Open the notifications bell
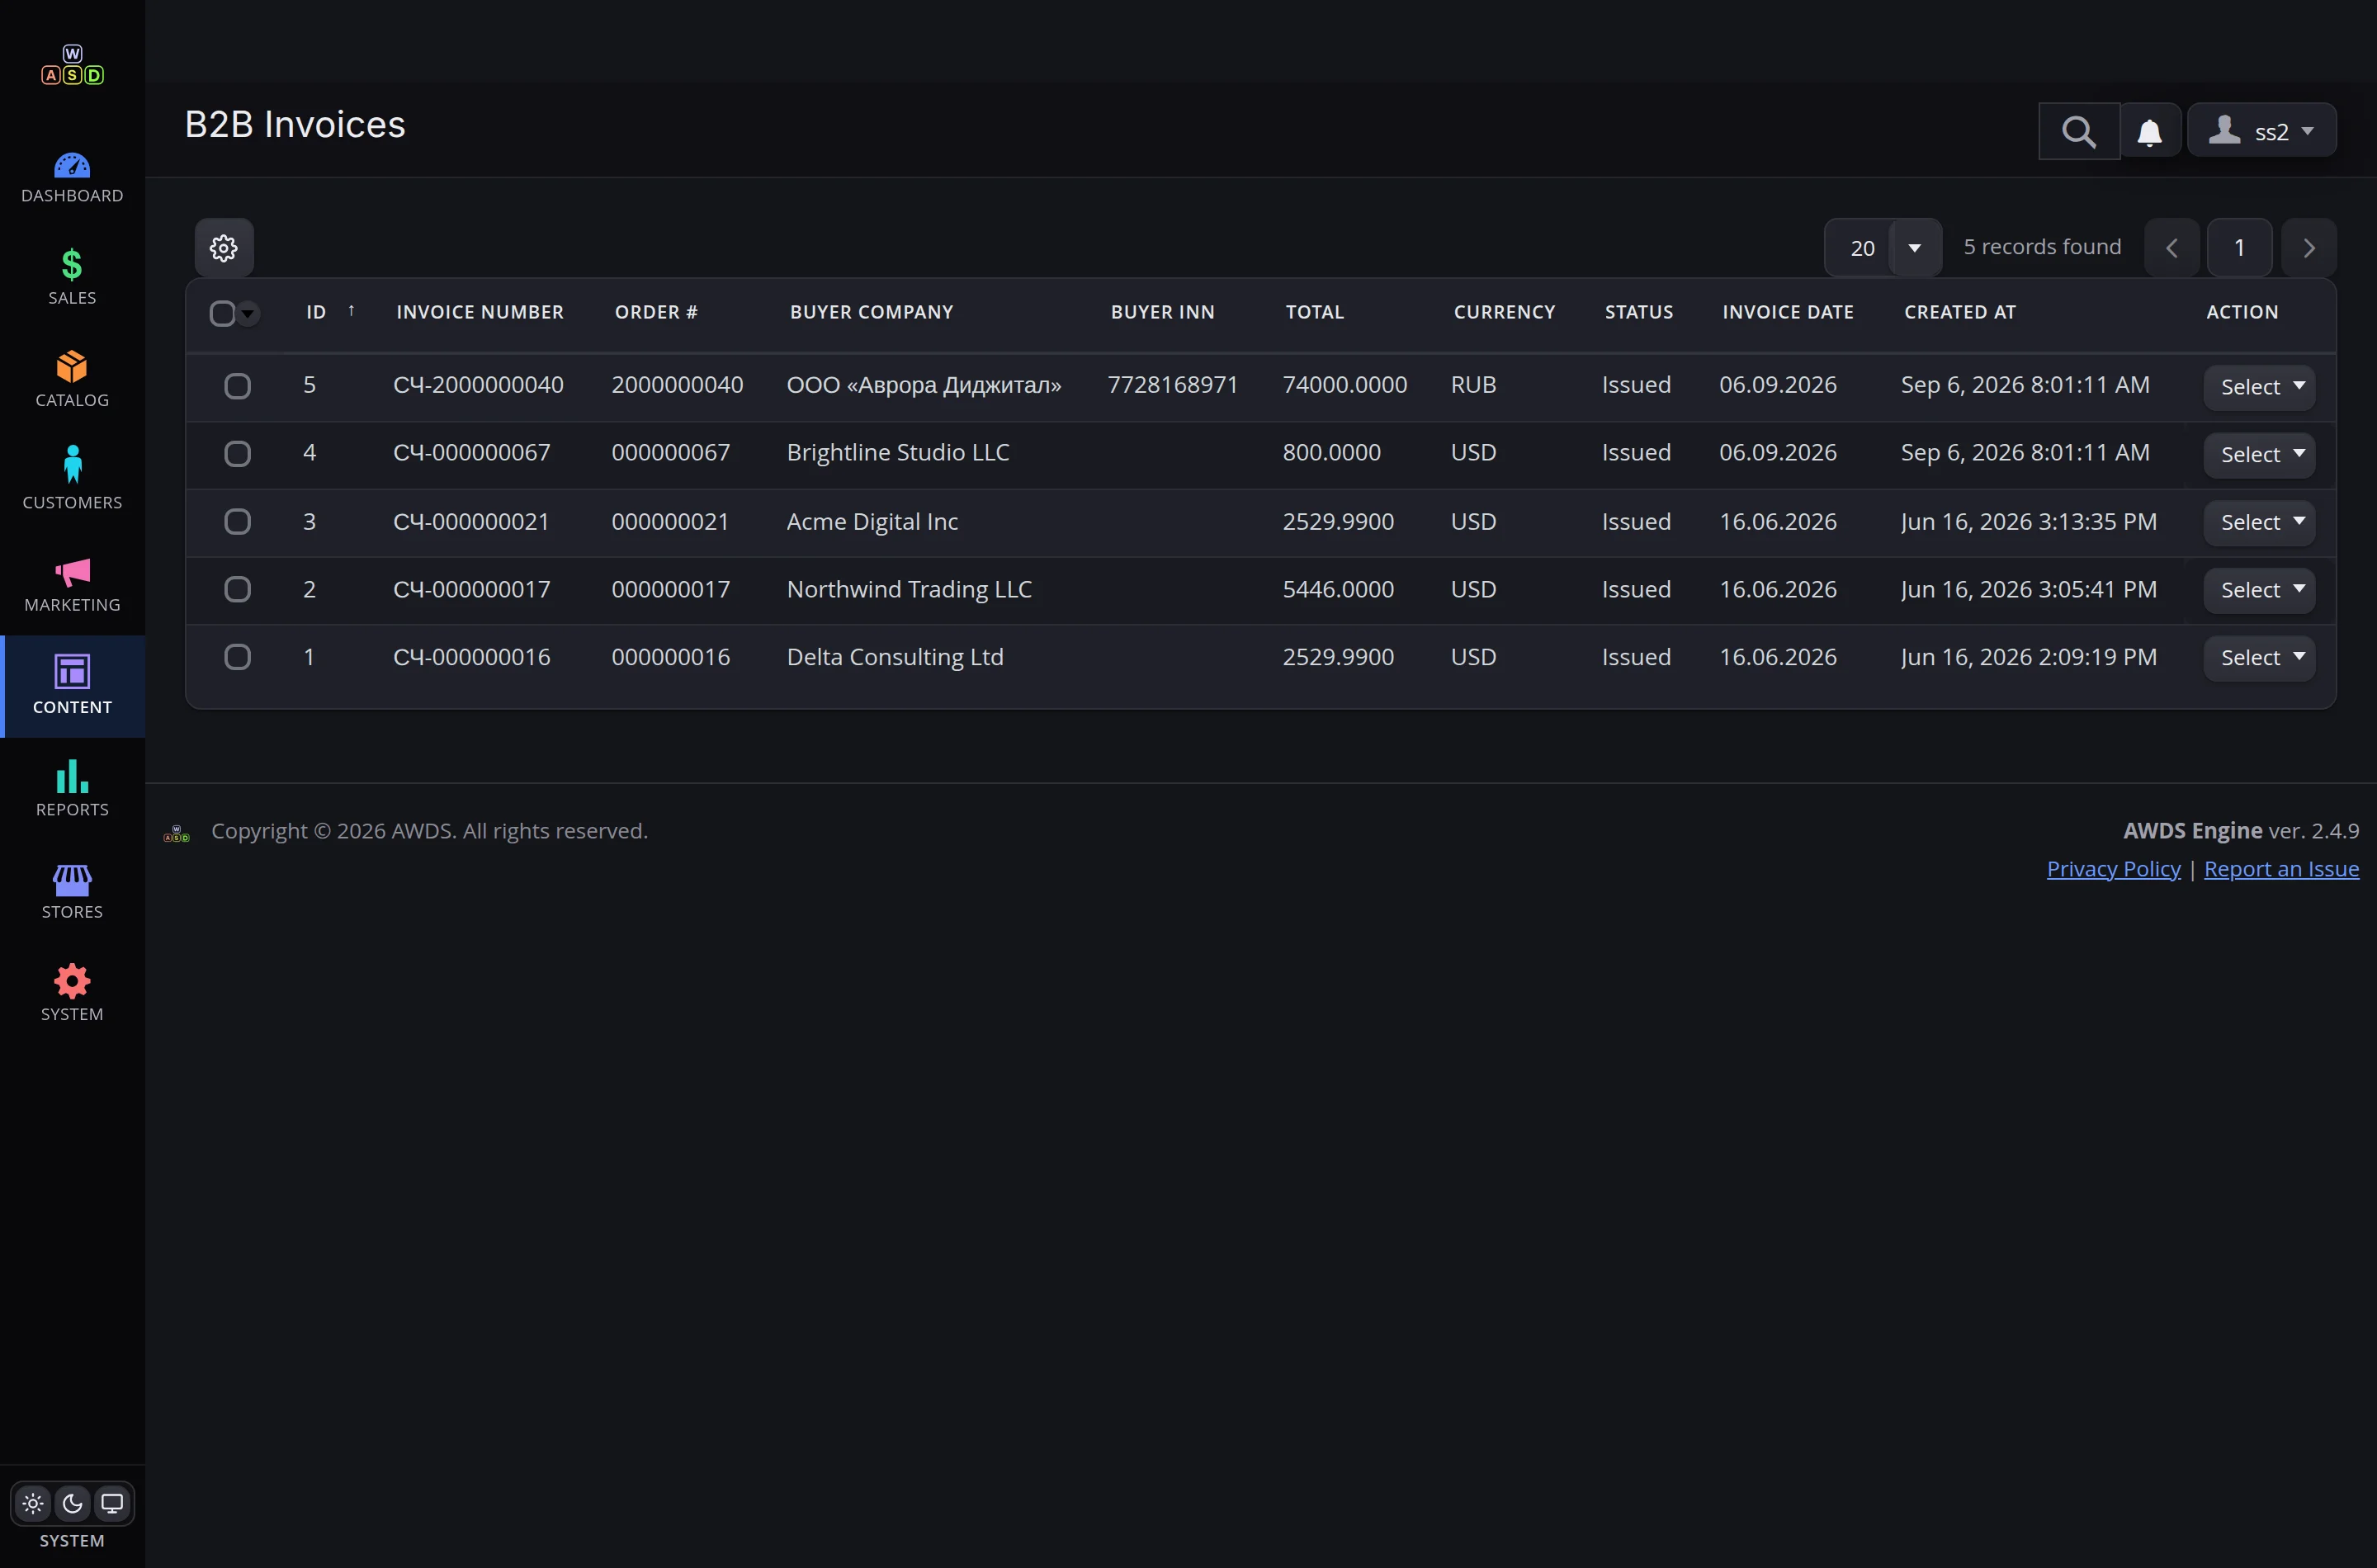Image resolution: width=2377 pixels, height=1568 pixels. tap(2150, 131)
